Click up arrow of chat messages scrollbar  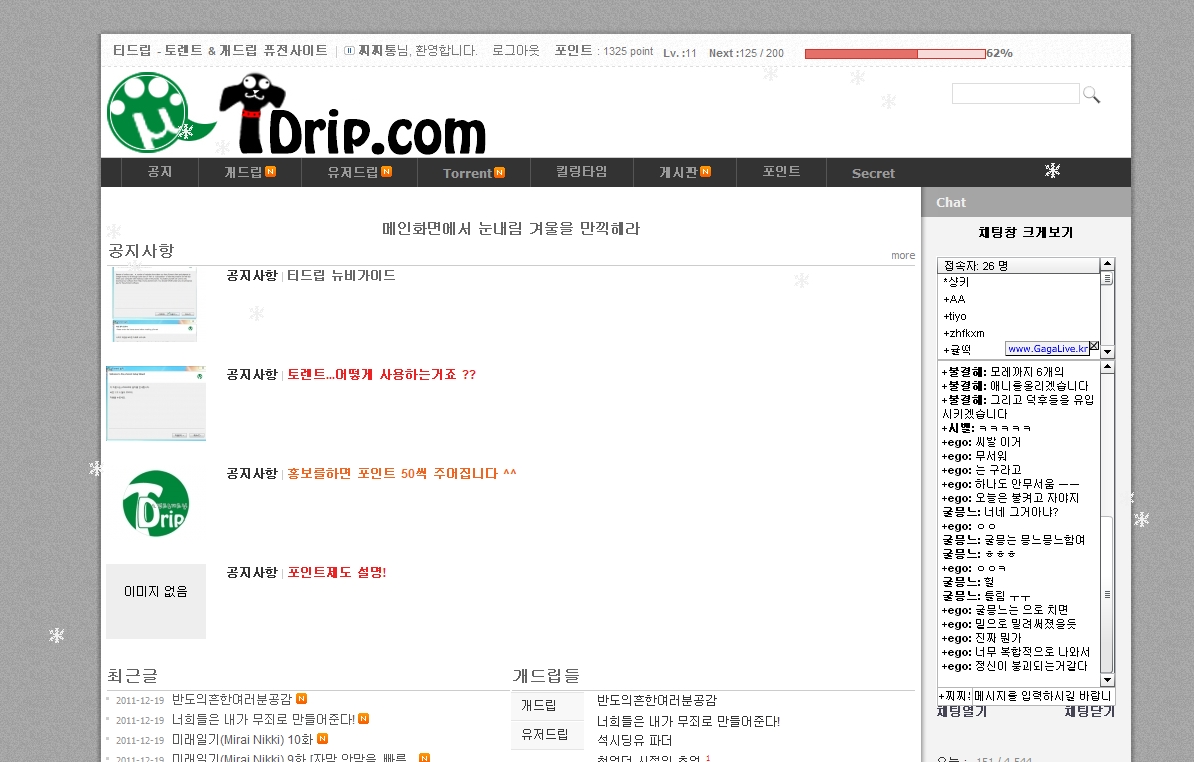point(1108,367)
